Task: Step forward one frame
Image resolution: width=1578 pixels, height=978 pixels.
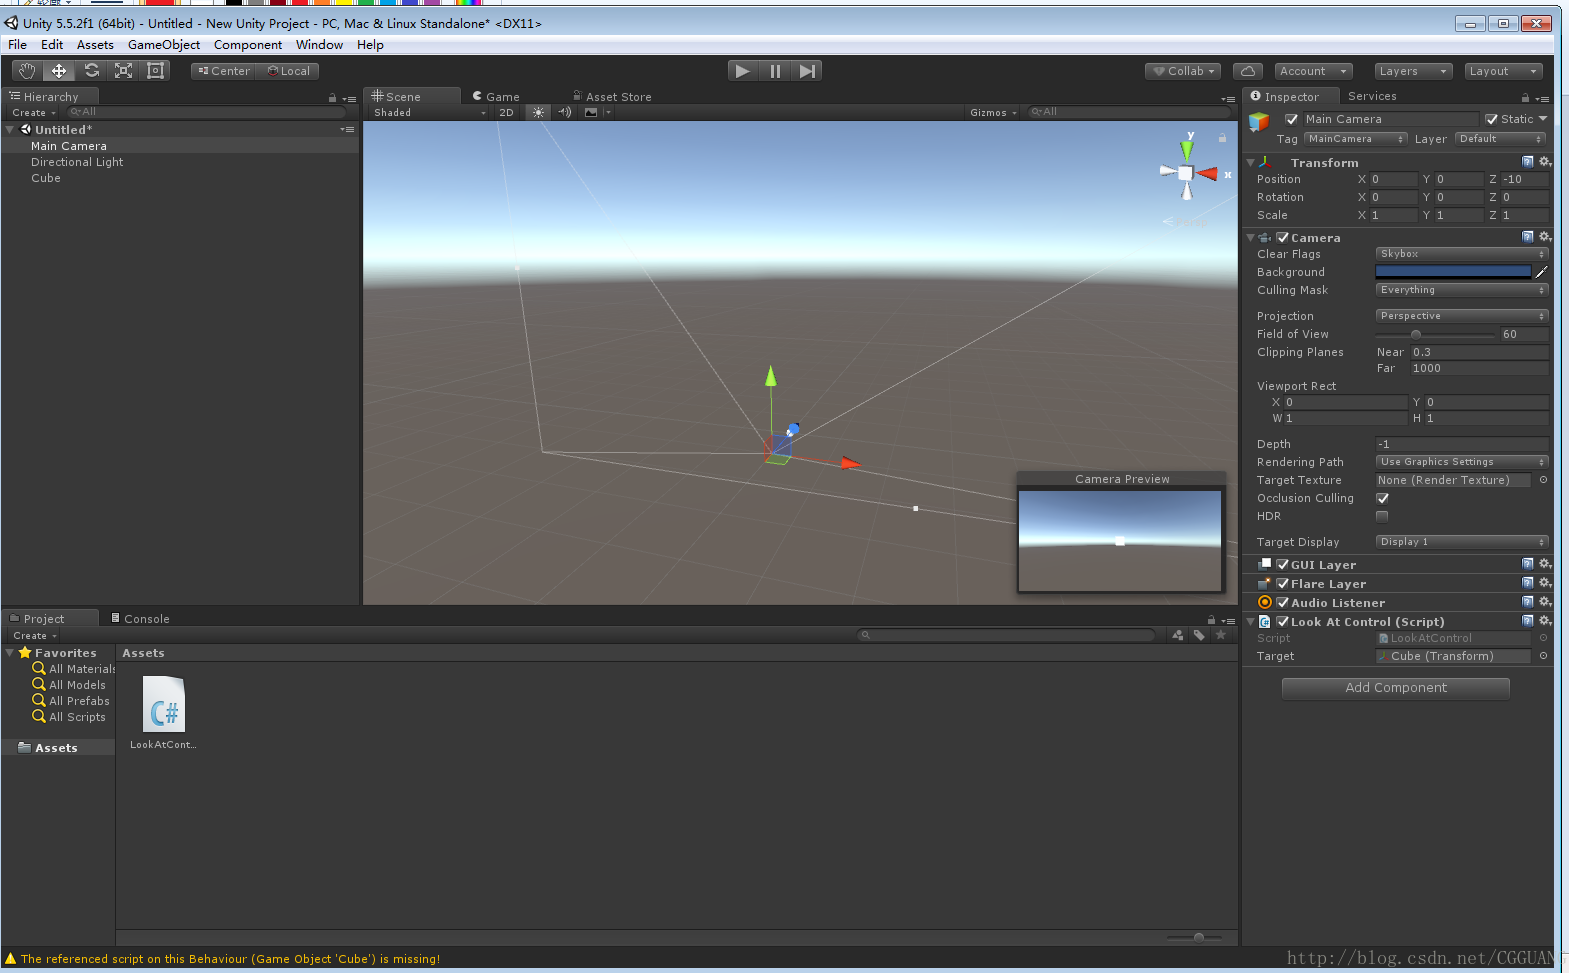Action: 807,71
